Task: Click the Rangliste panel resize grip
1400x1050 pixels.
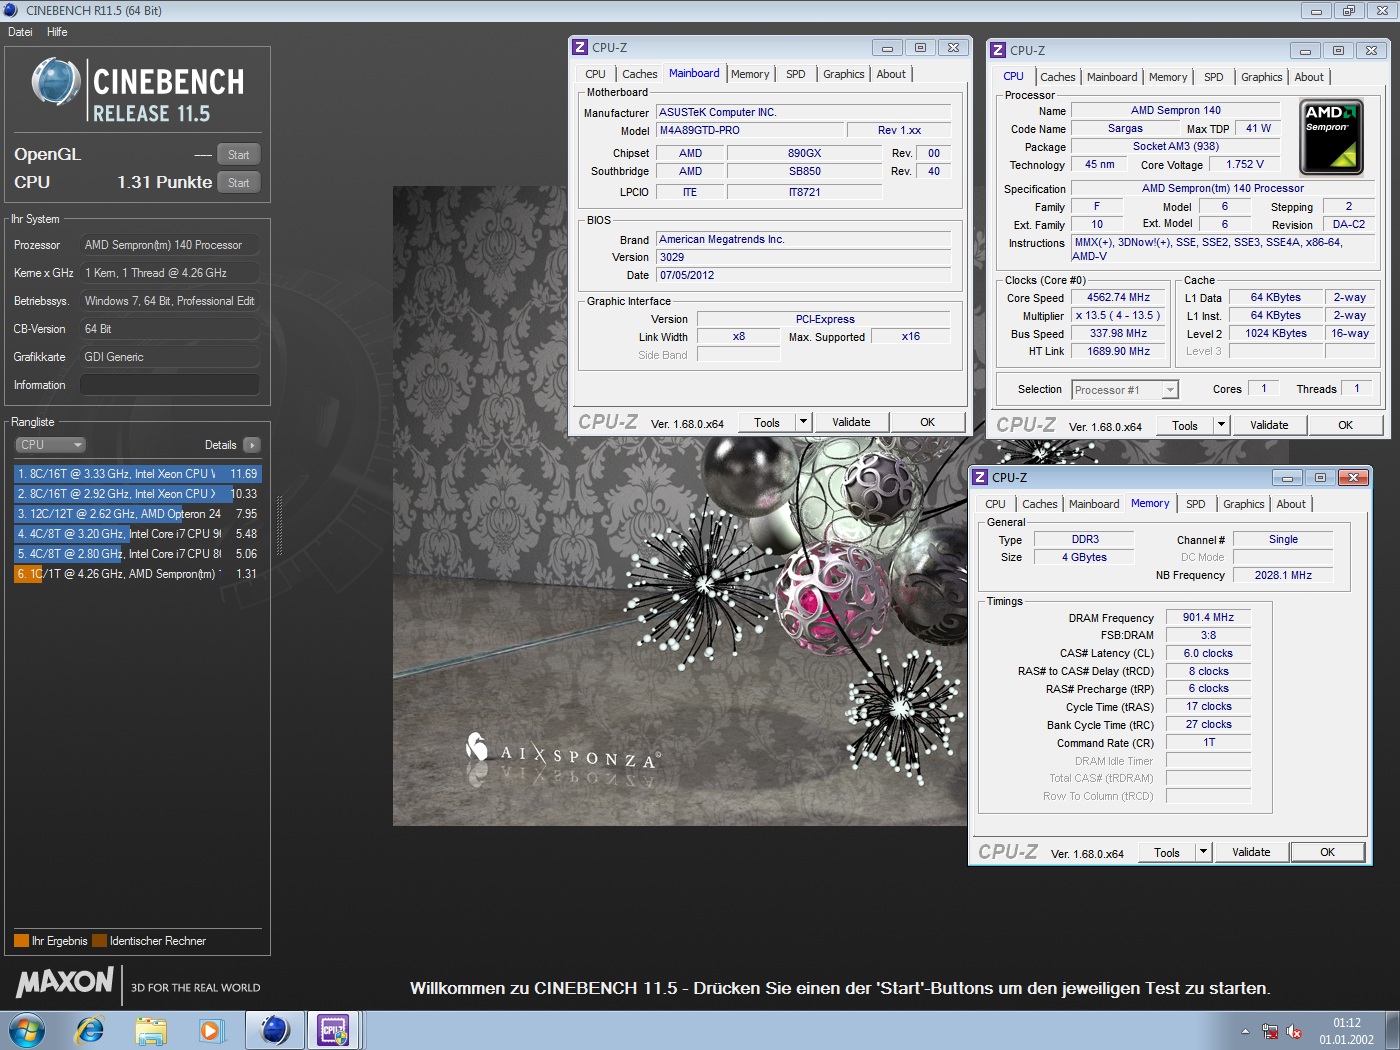Action: pyautogui.click(x=279, y=525)
